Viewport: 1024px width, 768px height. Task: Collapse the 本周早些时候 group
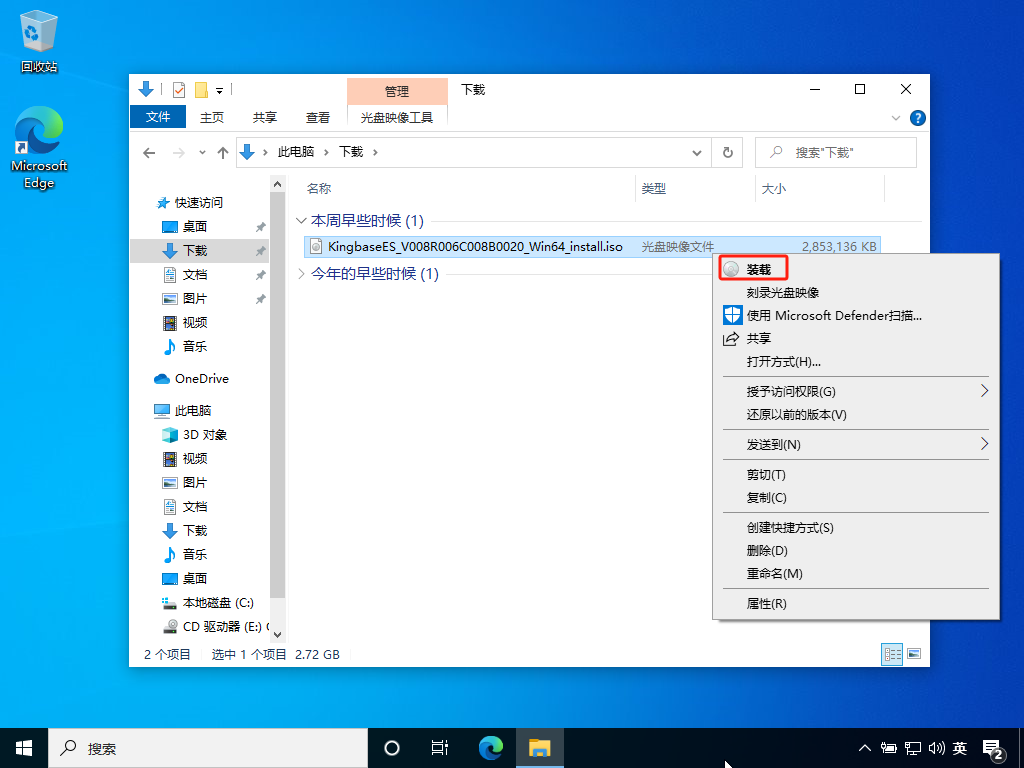click(x=303, y=221)
